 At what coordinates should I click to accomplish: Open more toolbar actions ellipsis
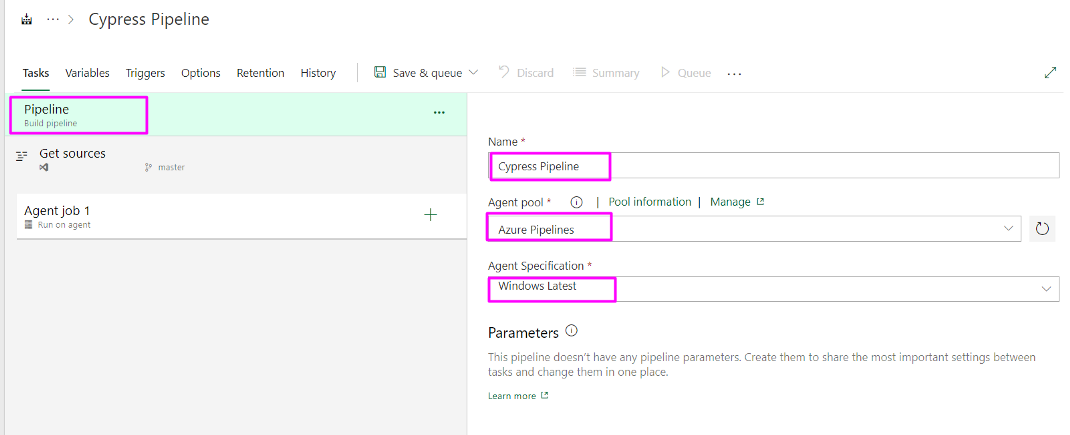click(x=735, y=73)
